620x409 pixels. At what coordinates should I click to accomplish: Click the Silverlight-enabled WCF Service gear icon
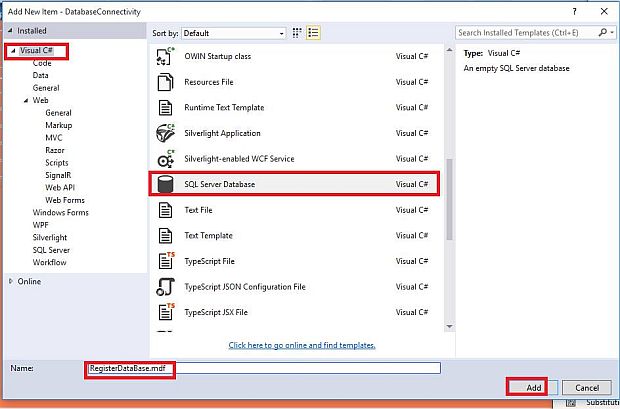165,159
